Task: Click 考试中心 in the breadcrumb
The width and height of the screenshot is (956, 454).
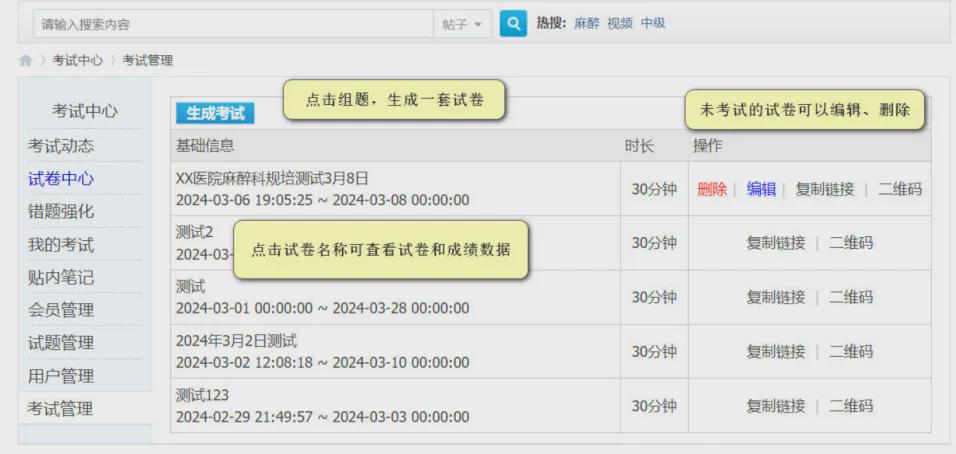Action: click(77, 61)
